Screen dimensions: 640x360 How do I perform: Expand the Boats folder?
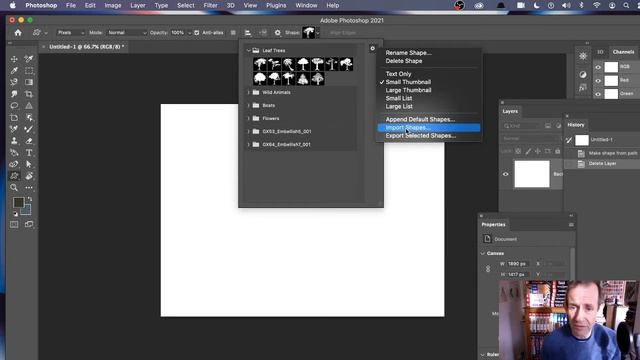[x=248, y=105]
